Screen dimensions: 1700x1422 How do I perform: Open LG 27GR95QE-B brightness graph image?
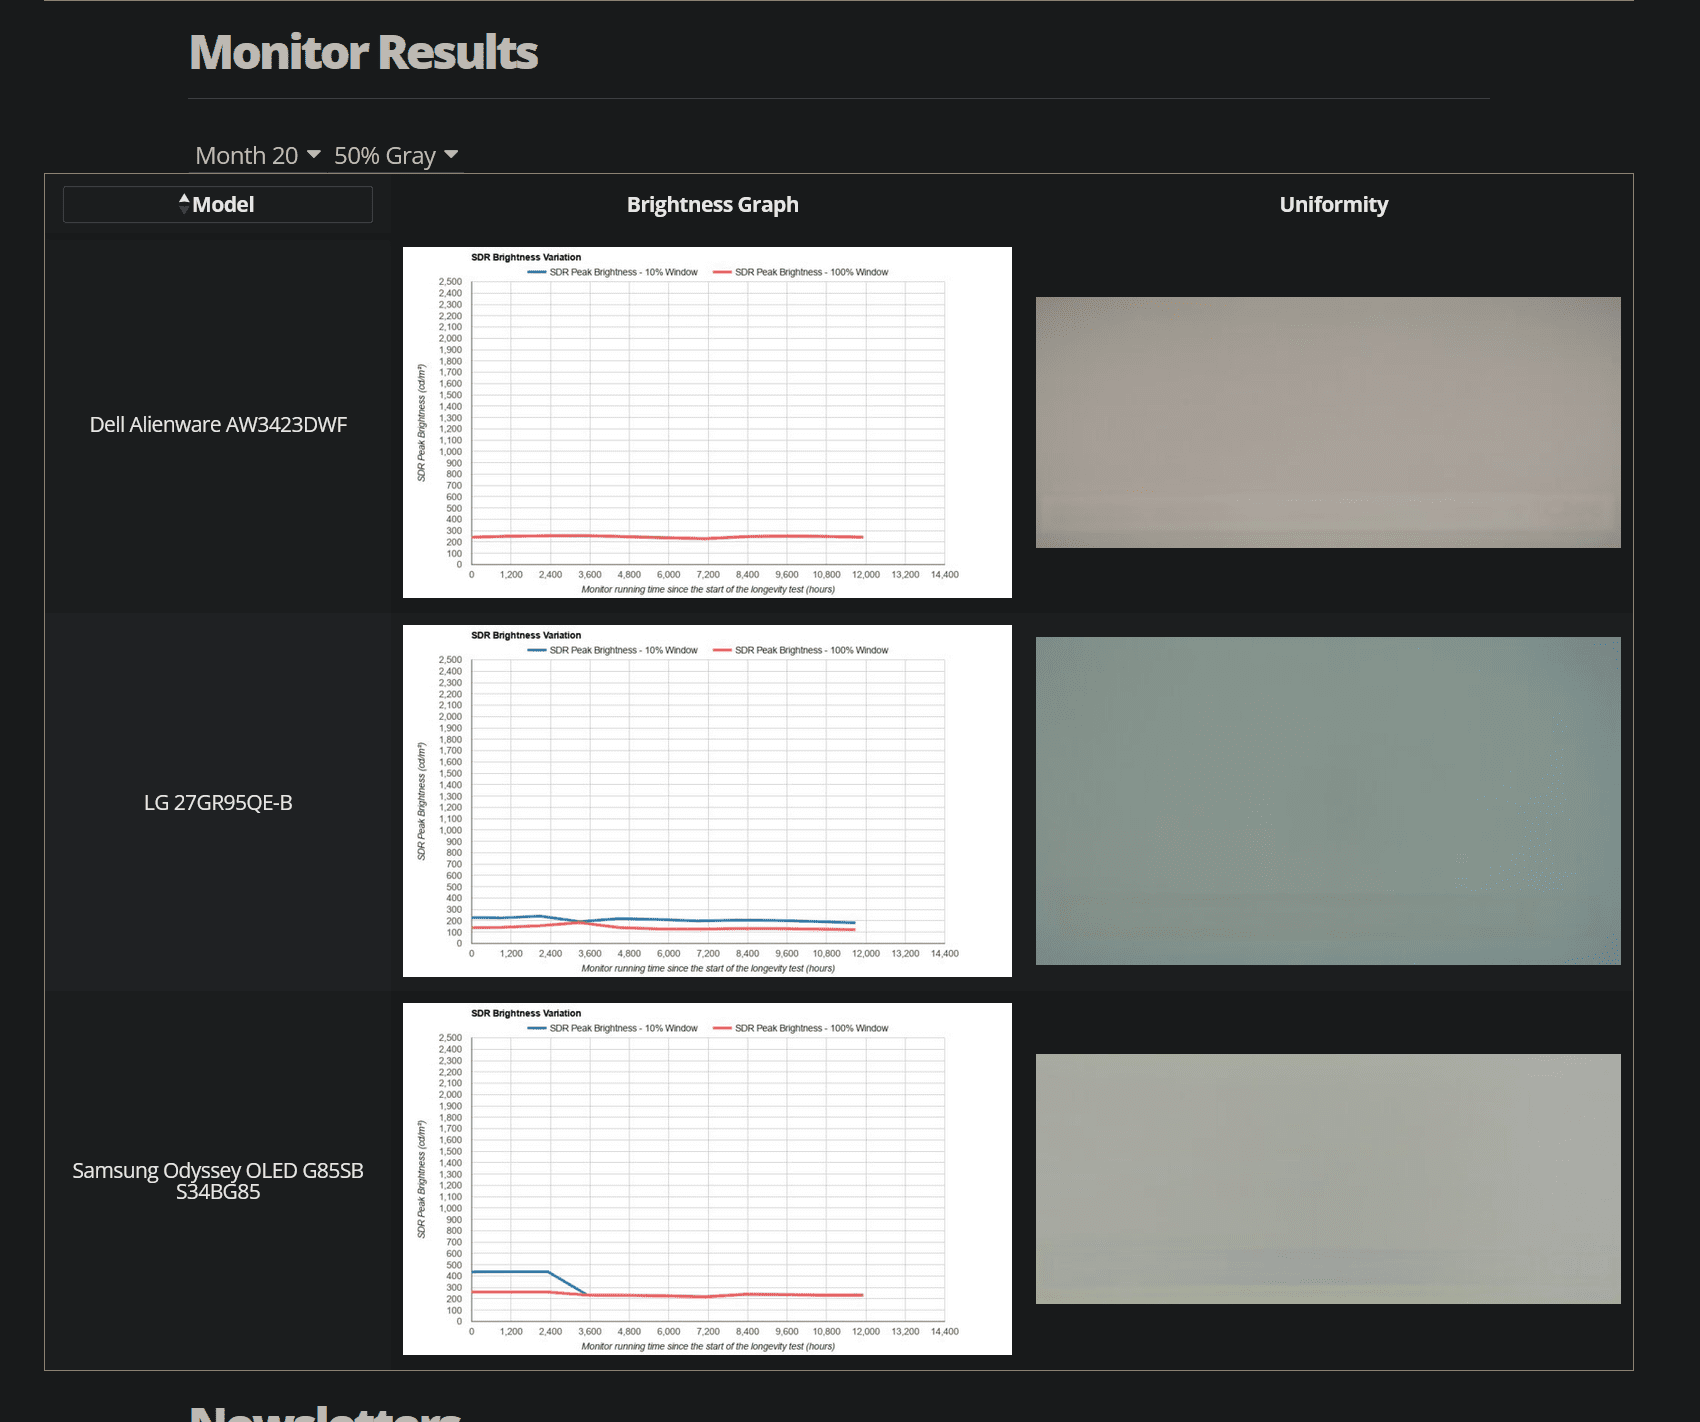[x=707, y=800]
